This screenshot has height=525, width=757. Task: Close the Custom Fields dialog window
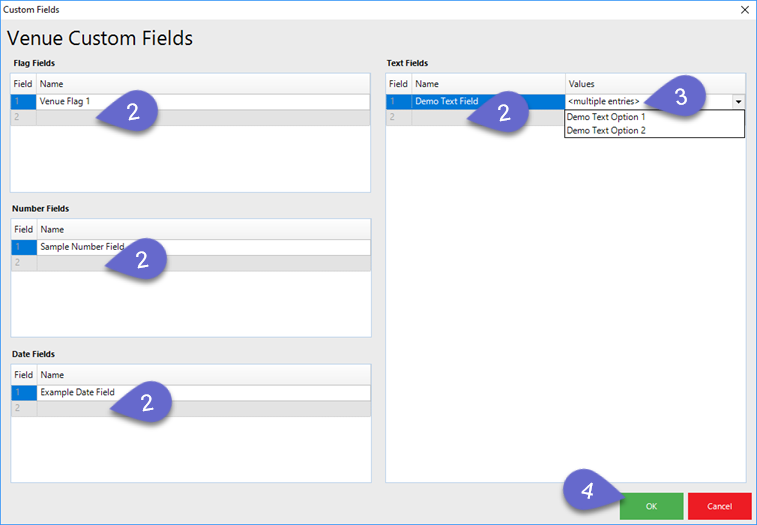click(x=744, y=9)
